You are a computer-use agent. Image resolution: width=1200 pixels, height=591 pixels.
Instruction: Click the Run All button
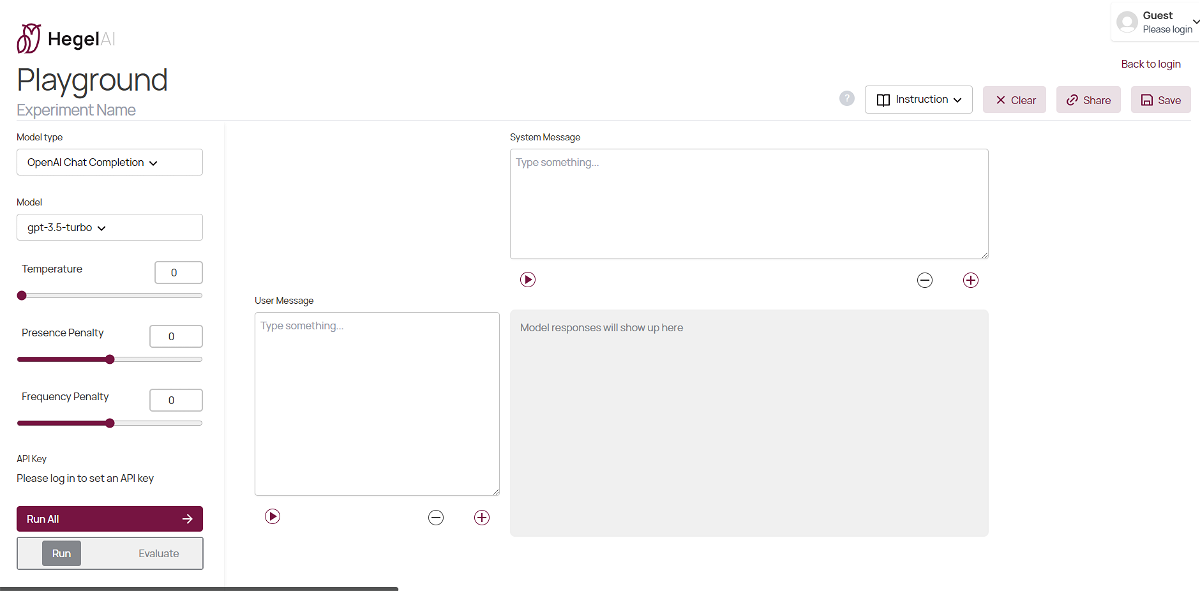coord(110,519)
